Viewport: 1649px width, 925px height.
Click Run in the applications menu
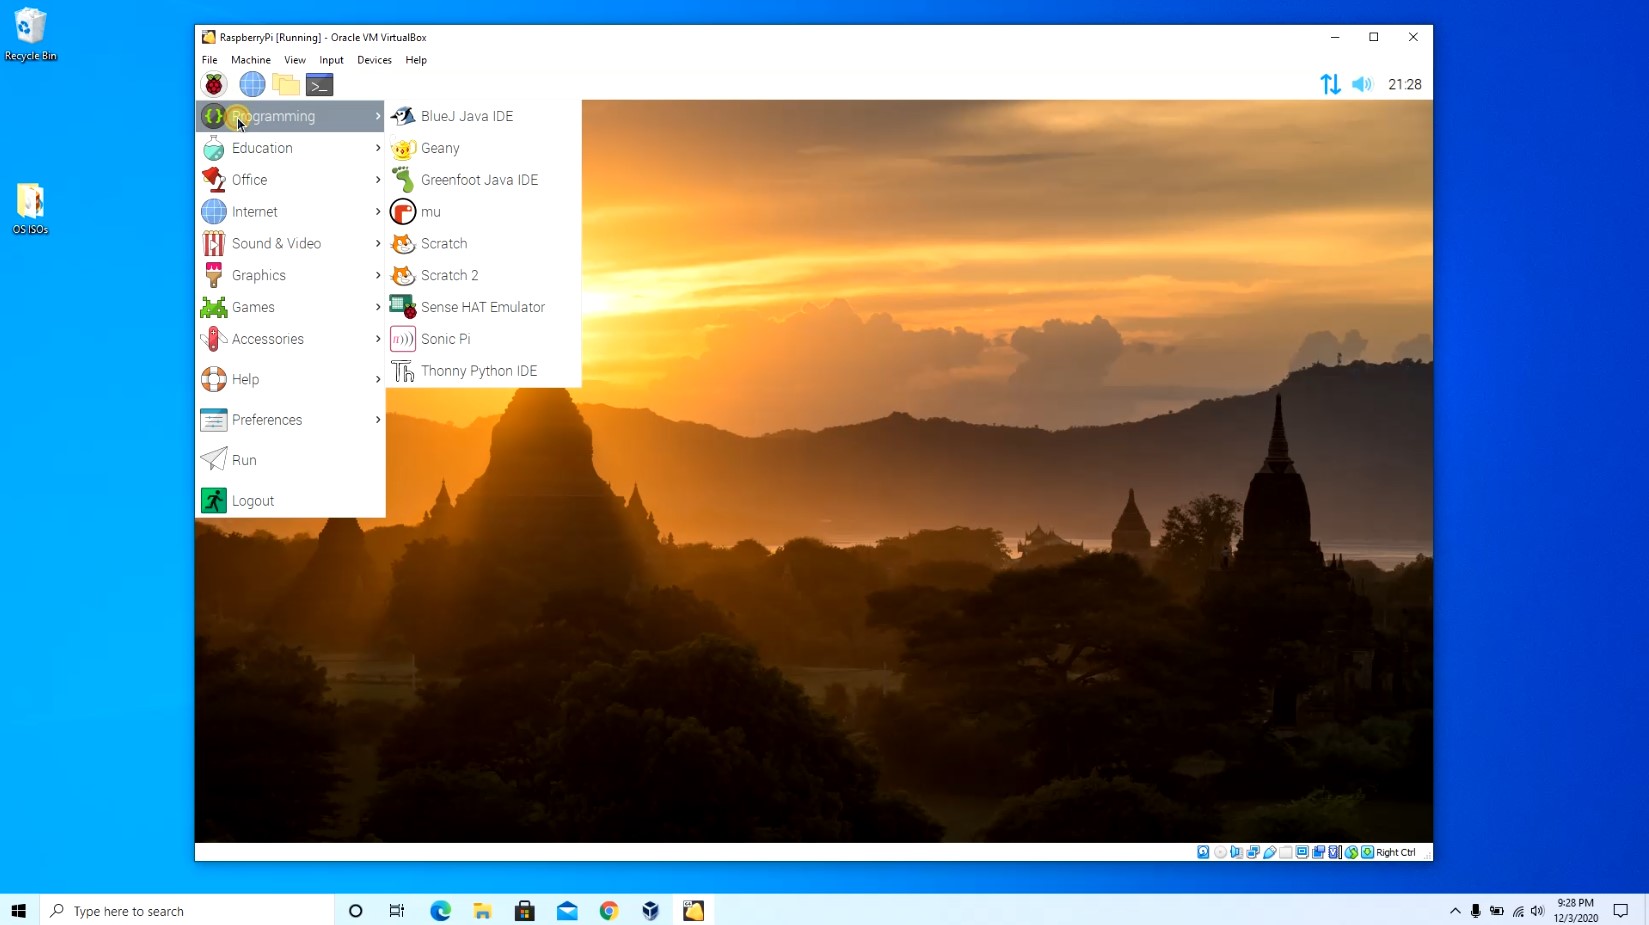(x=243, y=460)
